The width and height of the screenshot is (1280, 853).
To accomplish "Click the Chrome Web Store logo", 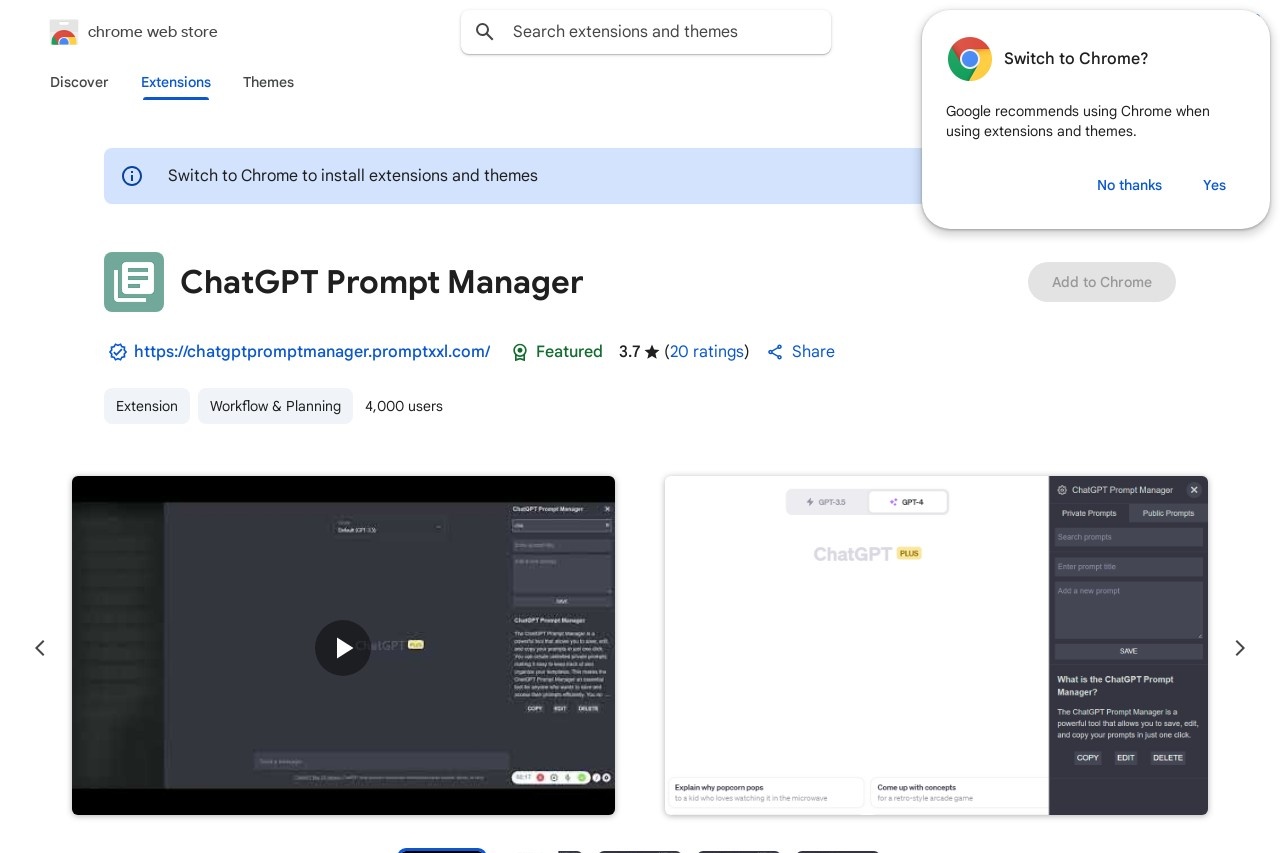I will [x=64, y=32].
